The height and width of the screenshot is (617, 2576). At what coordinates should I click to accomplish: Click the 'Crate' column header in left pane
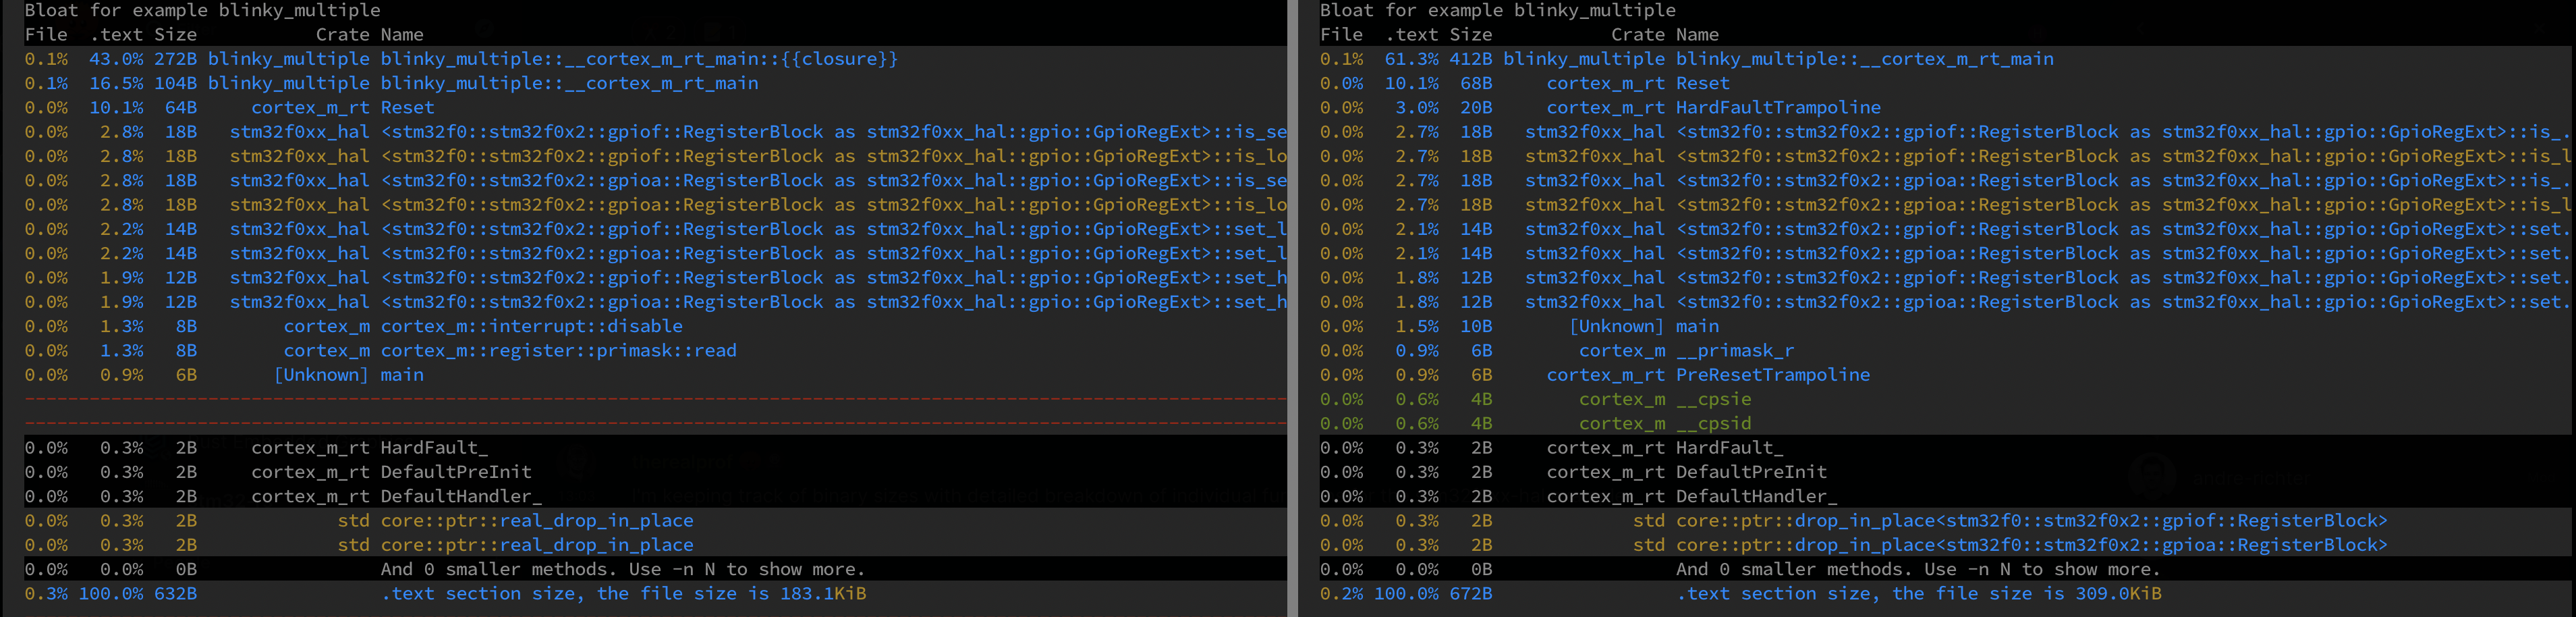[x=342, y=34]
